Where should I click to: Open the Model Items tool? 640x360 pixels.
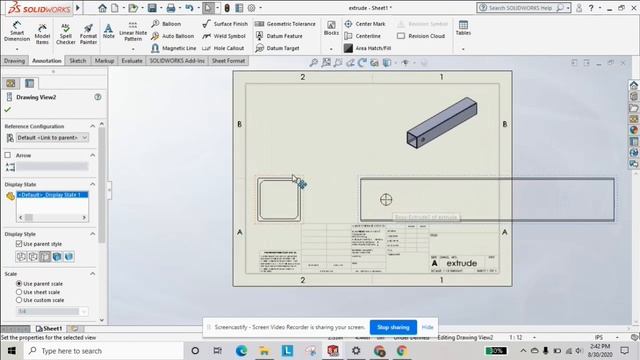pyautogui.click(x=42, y=33)
